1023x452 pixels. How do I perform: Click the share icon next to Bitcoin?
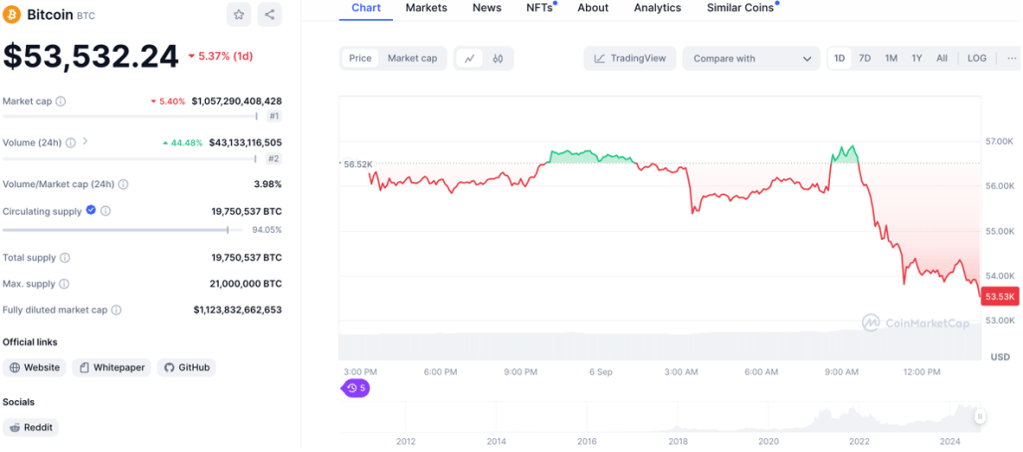point(270,14)
